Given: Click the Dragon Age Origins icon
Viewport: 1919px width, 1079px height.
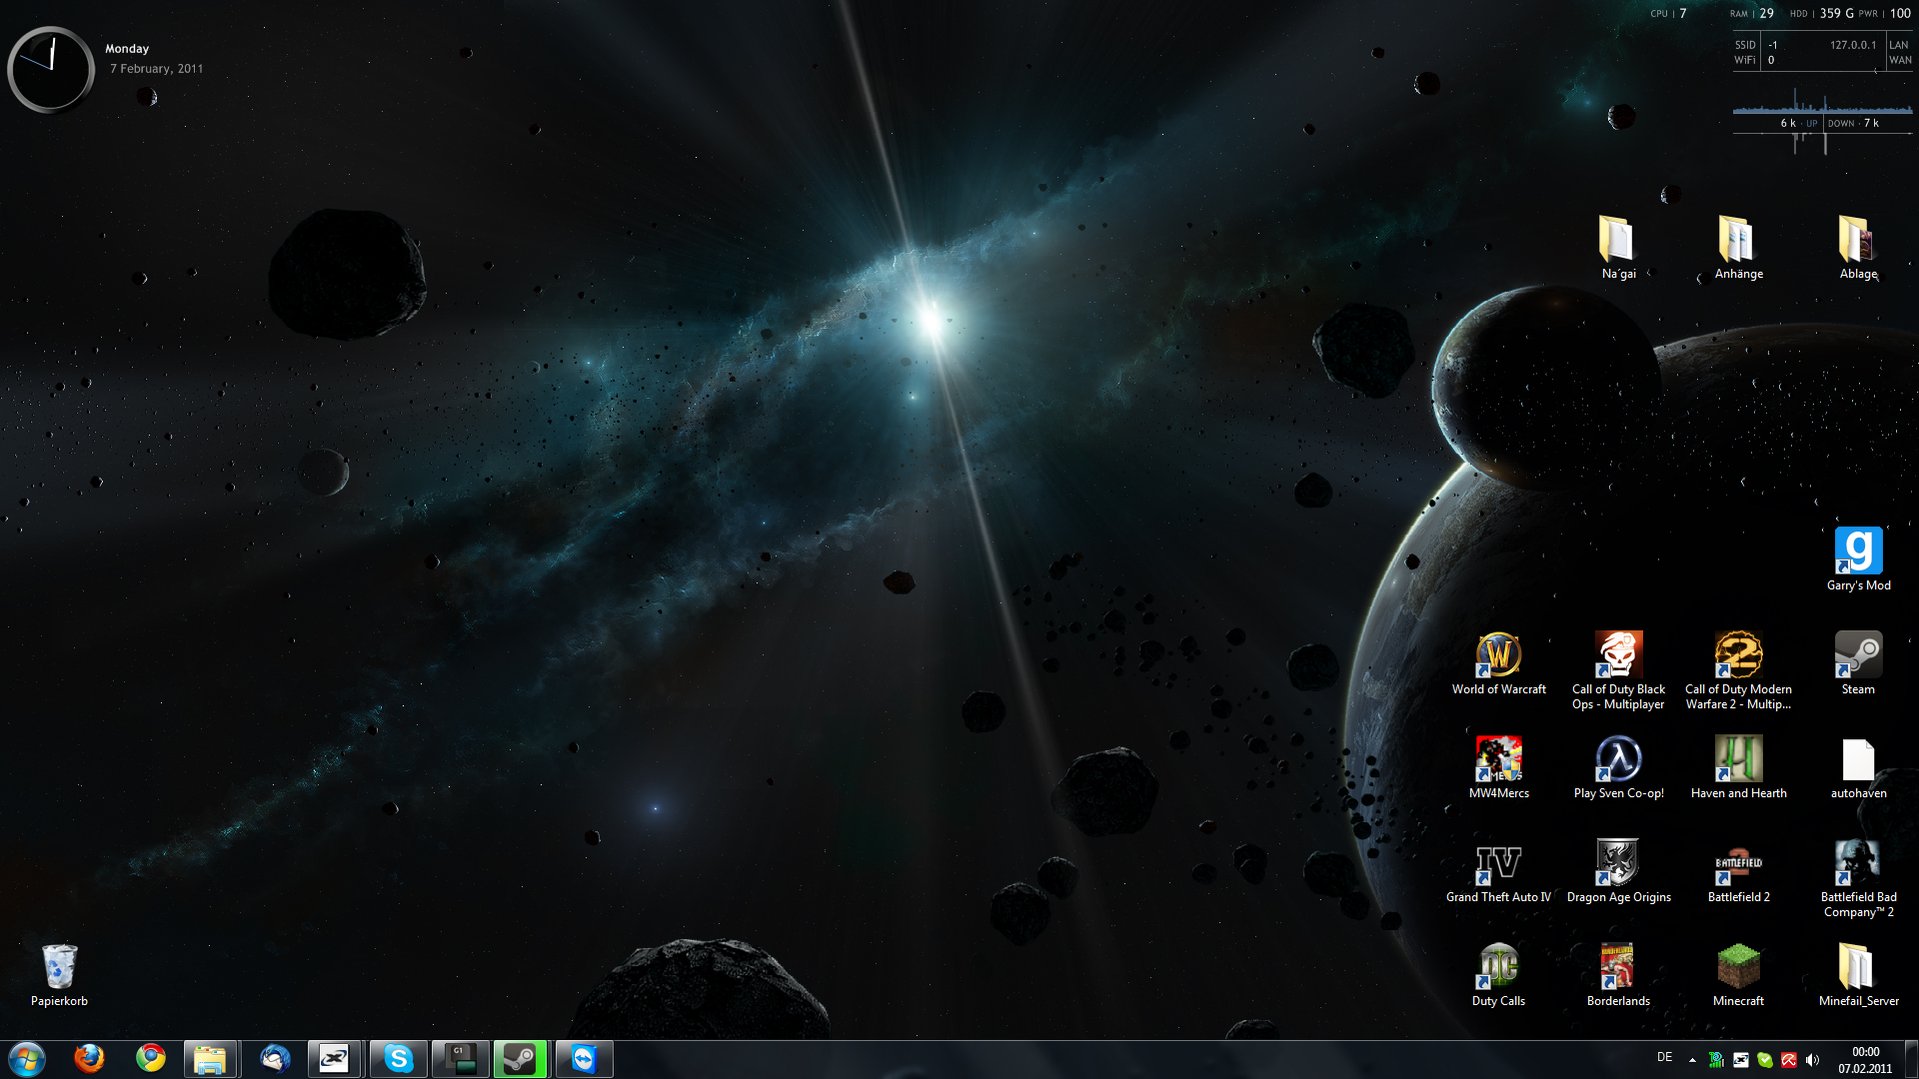Looking at the screenshot, I should tap(1618, 864).
